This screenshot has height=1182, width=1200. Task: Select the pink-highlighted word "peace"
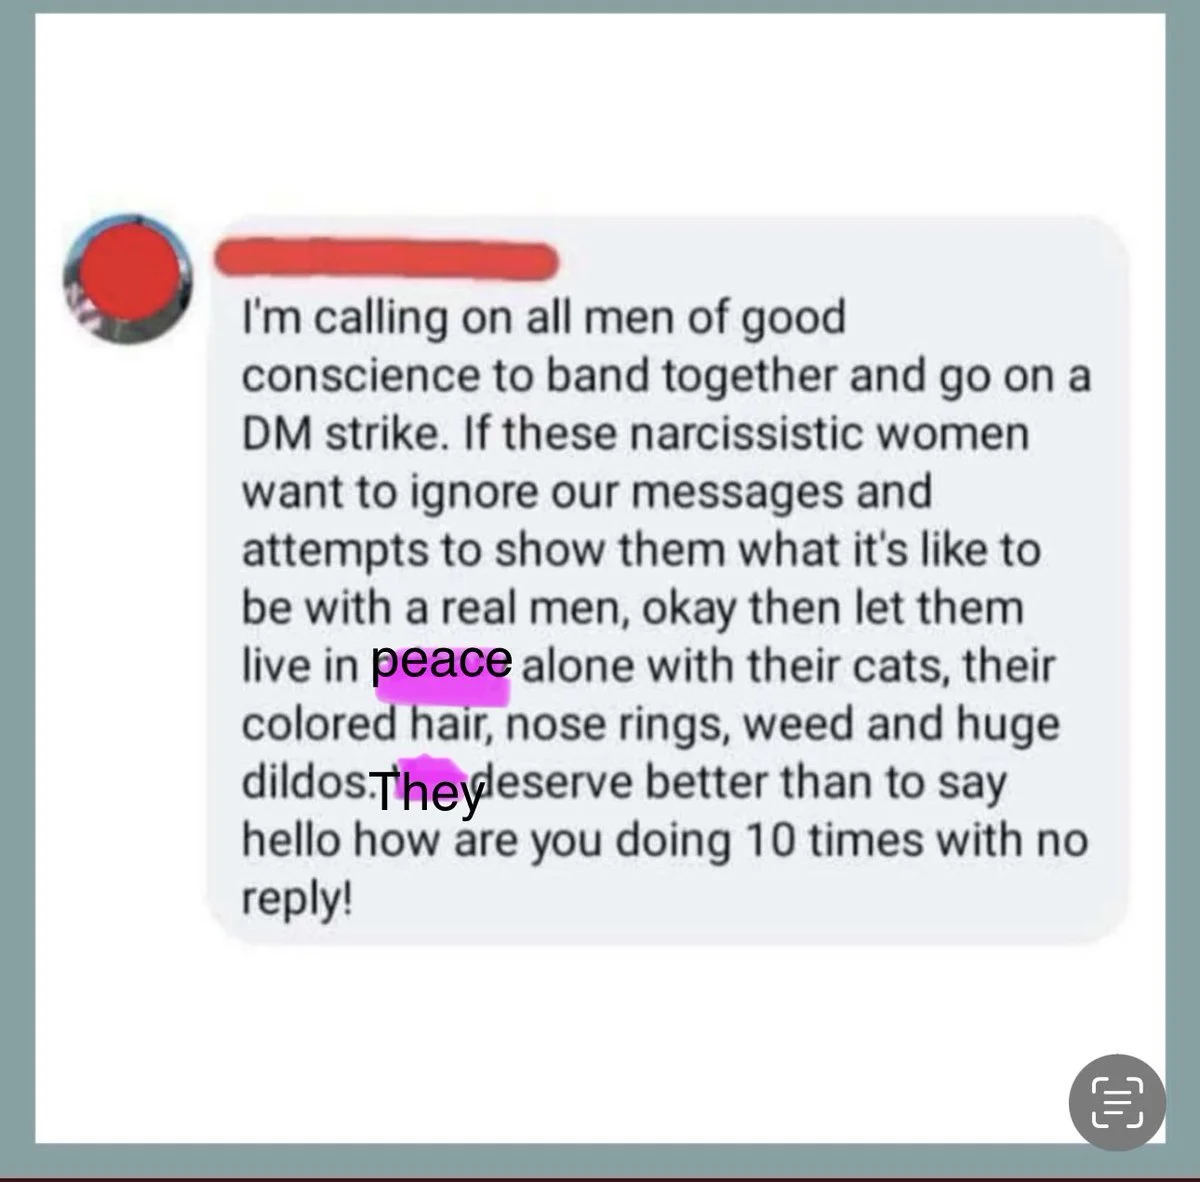442,664
